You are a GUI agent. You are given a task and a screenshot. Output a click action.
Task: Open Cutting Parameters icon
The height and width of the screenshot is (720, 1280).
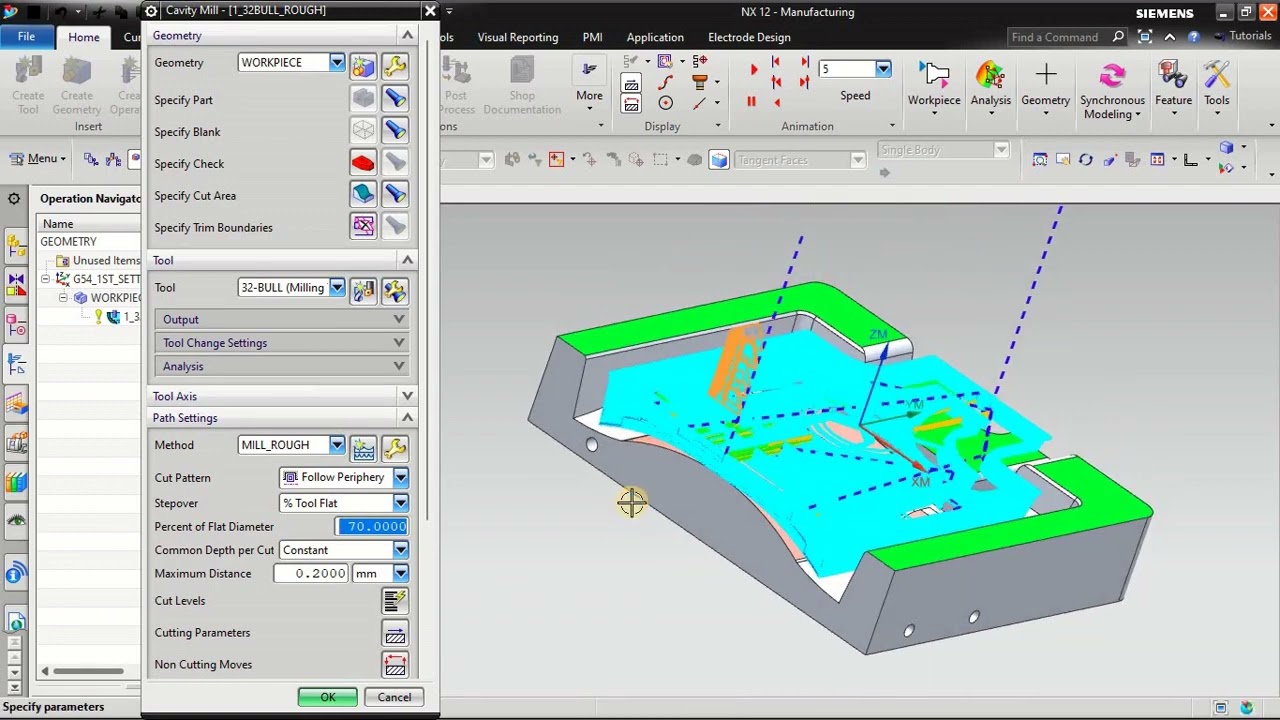pyautogui.click(x=395, y=632)
